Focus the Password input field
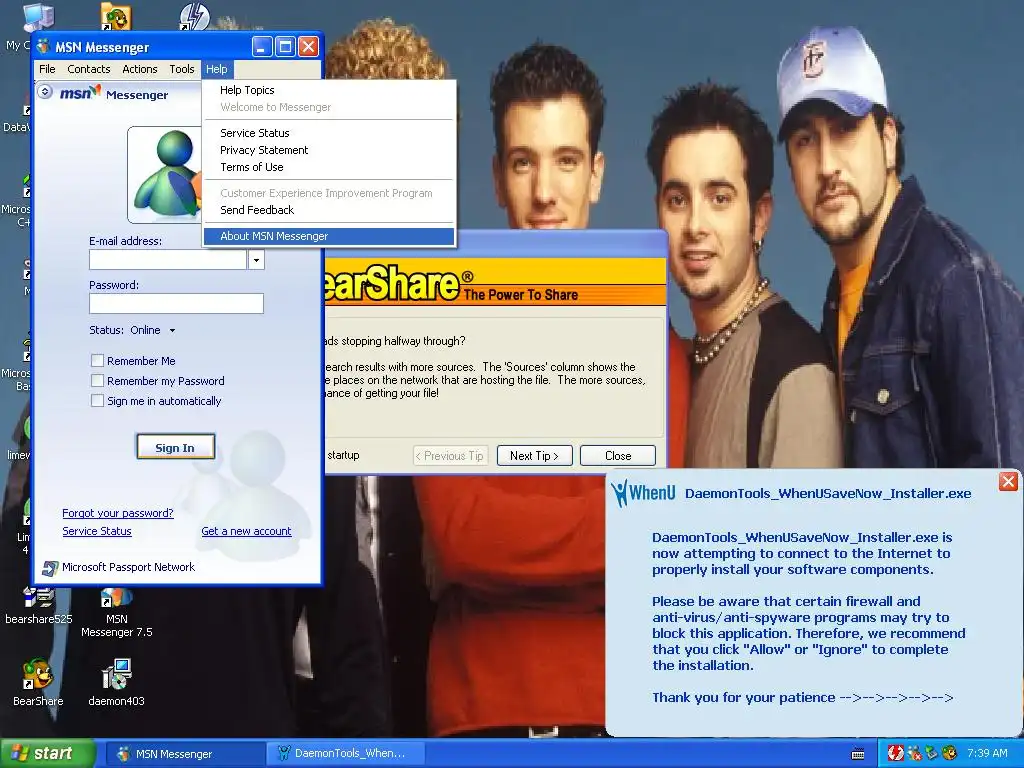 tap(176, 303)
